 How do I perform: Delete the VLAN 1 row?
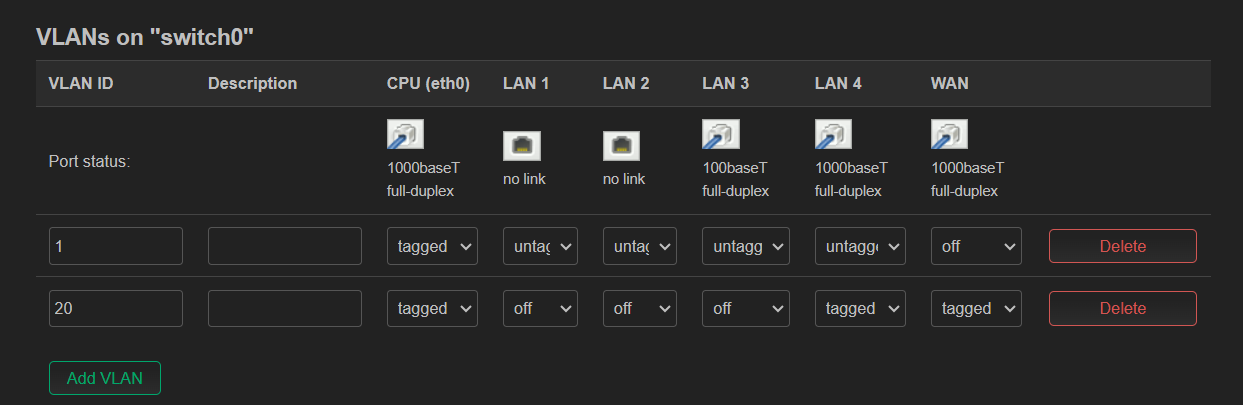[1123, 246]
